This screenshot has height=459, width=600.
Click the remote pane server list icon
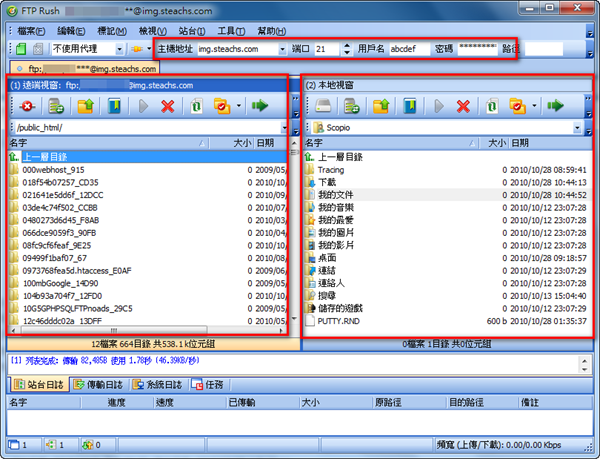56,106
